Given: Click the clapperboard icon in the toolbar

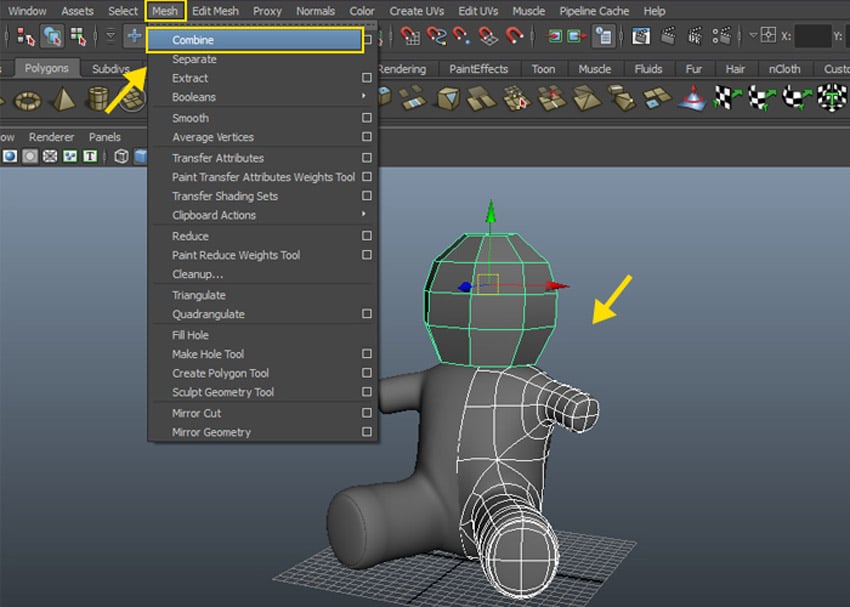Looking at the screenshot, I should [668, 38].
